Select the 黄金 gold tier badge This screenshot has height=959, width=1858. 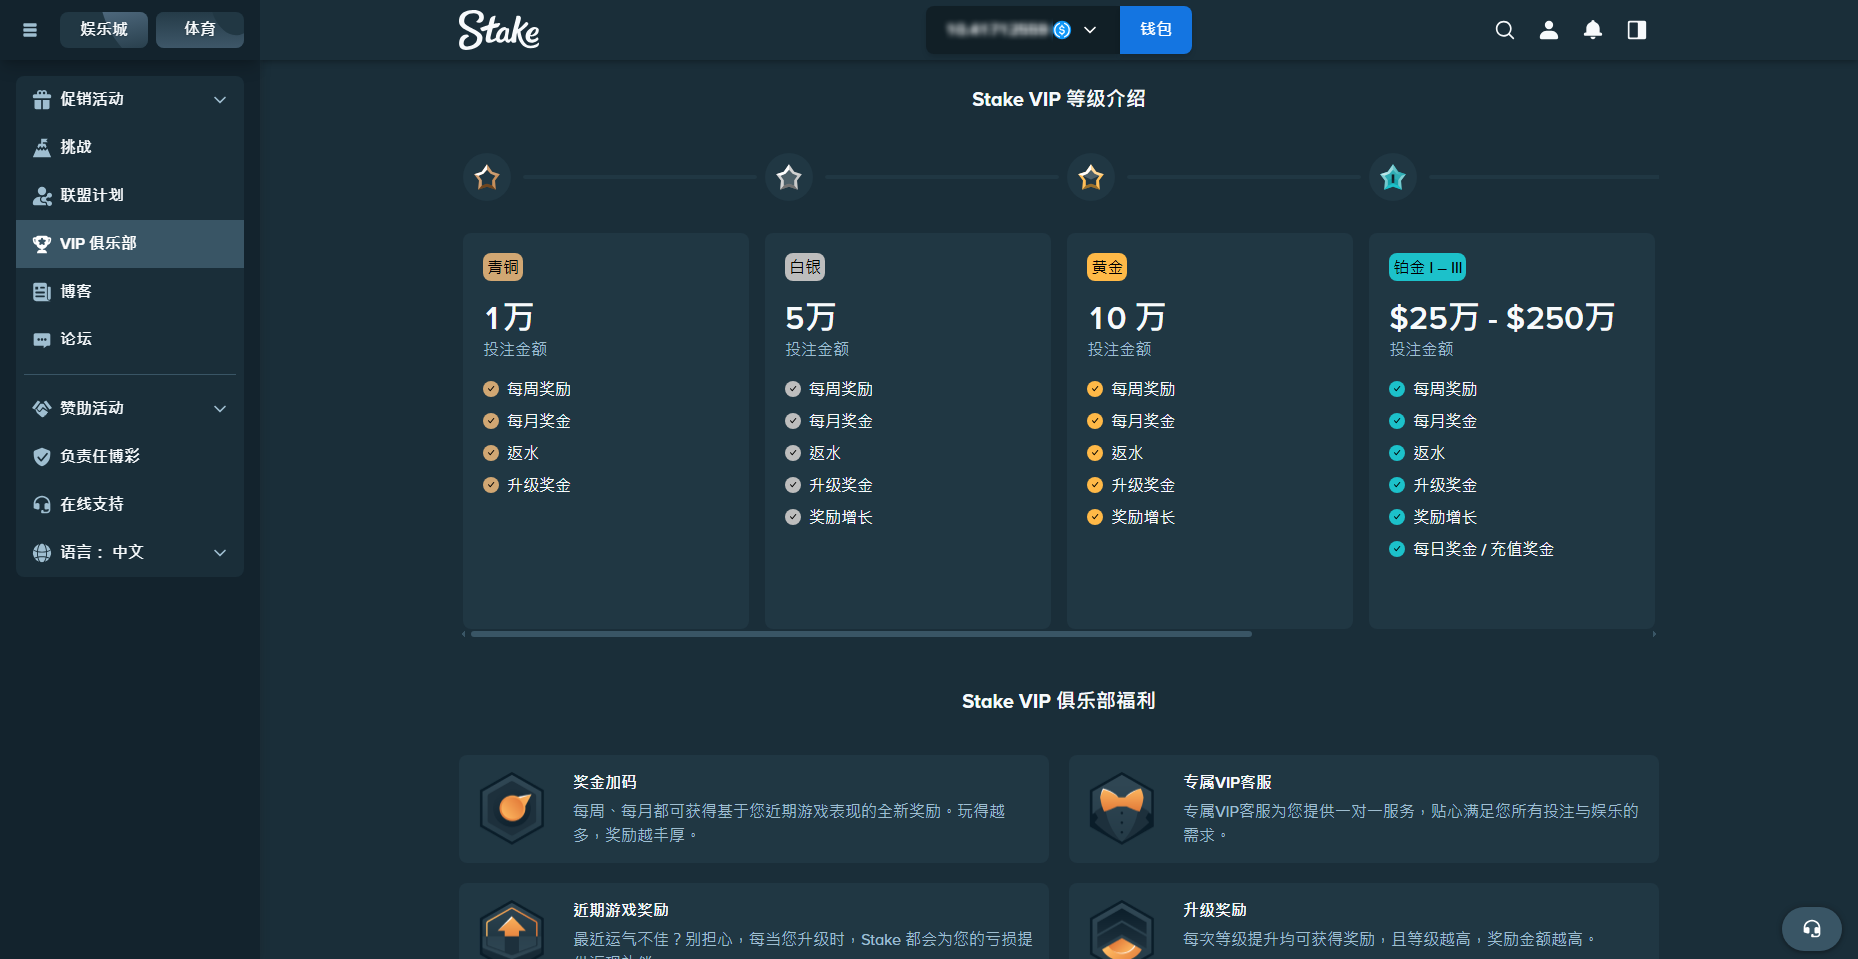1107,267
